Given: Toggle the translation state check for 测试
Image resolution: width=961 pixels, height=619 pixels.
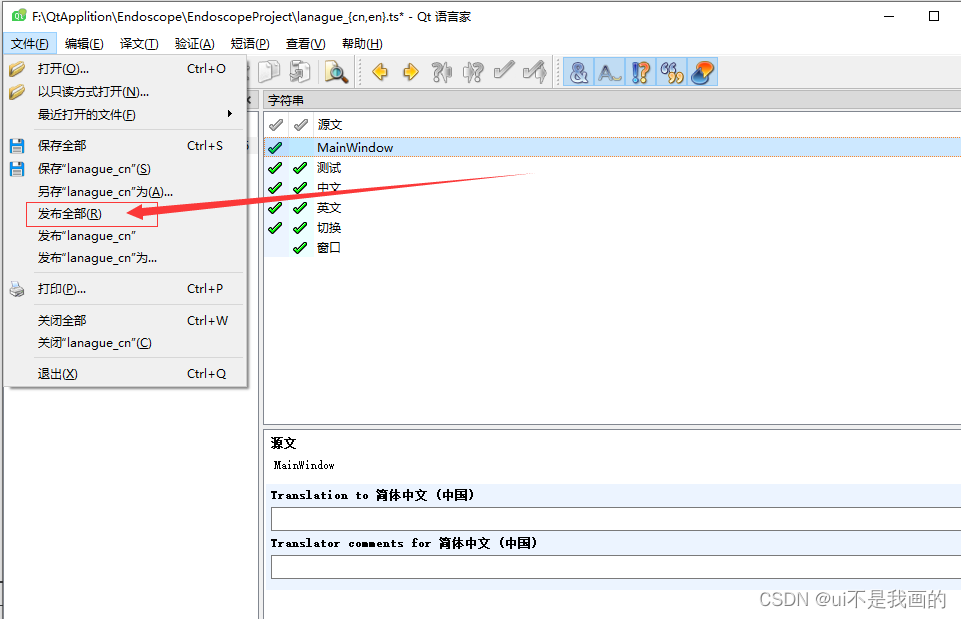Looking at the screenshot, I should pyautogui.click(x=275, y=167).
